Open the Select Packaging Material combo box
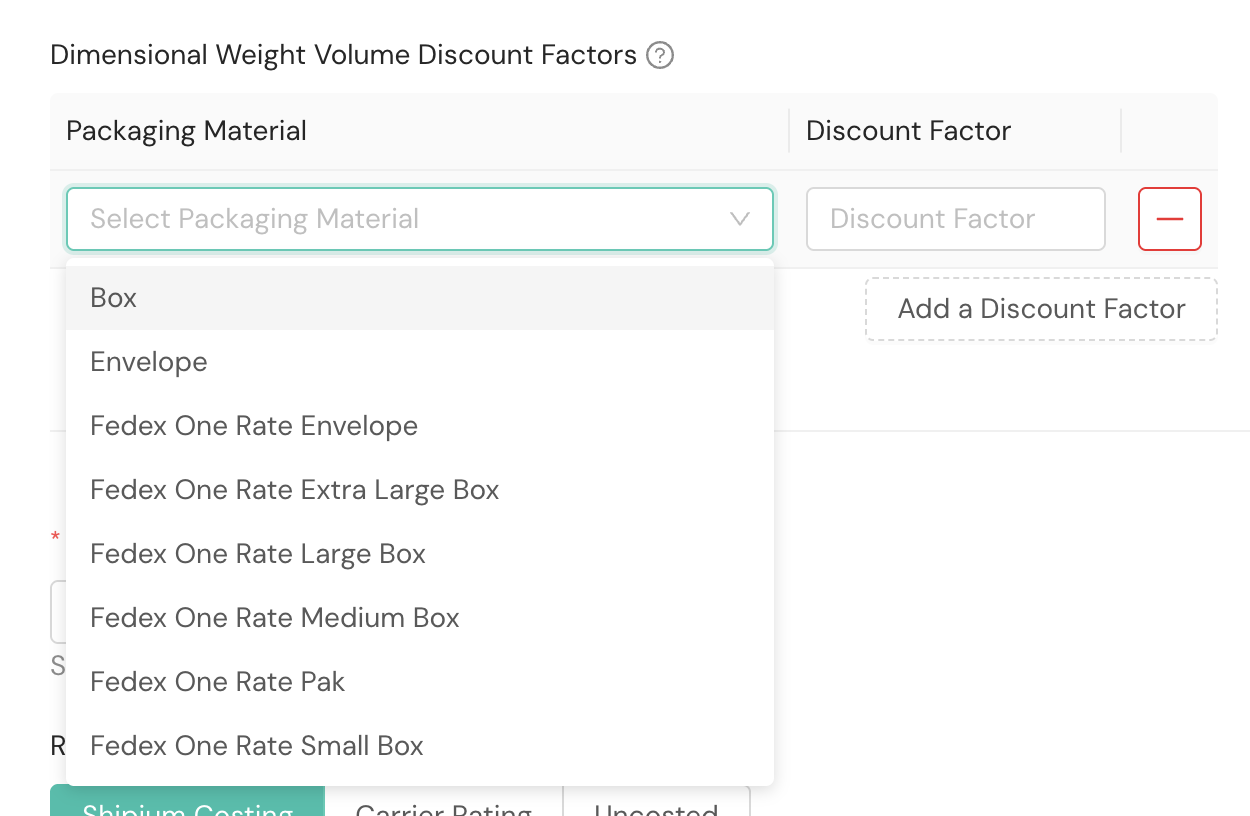Image resolution: width=1250 pixels, height=816 pixels. (x=400, y=219)
